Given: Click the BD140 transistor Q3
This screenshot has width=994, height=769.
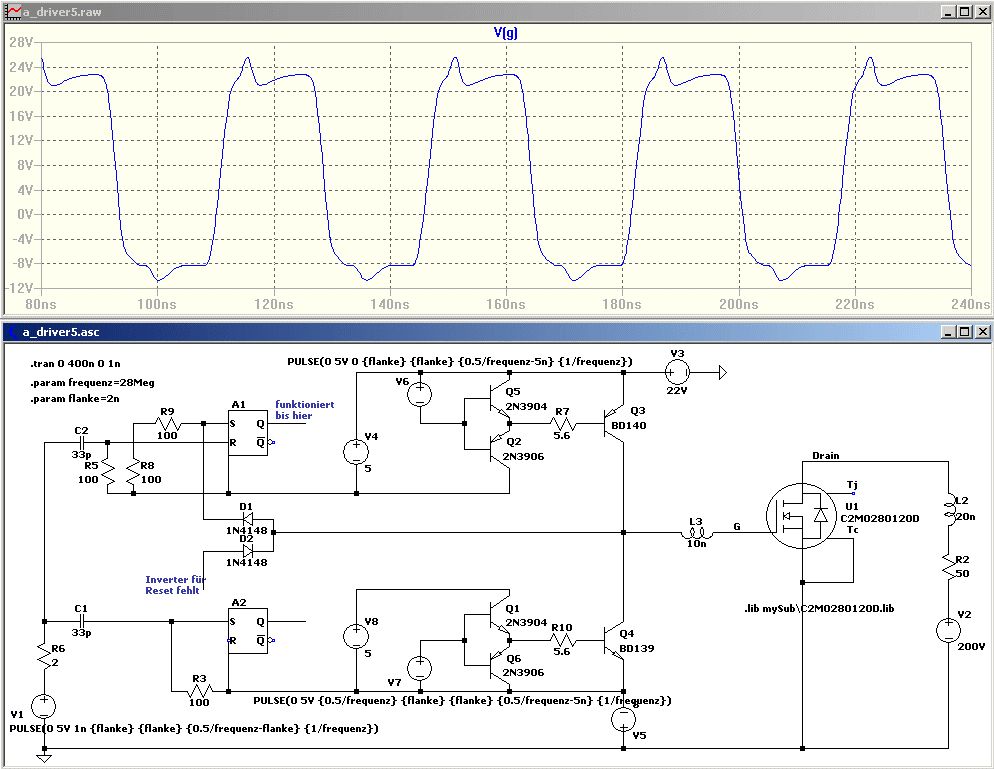Looking at the screenshot, I should [x=615, y=425].
